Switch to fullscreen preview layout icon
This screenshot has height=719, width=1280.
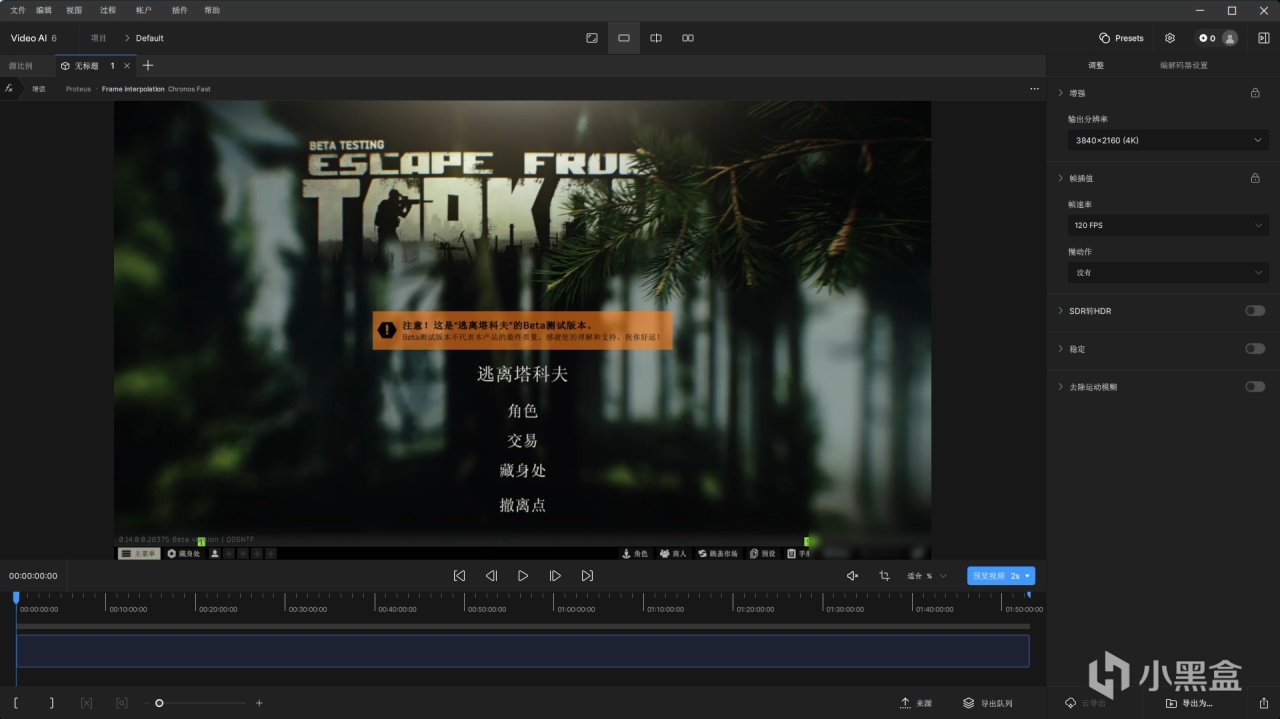(x=592, y=38)
